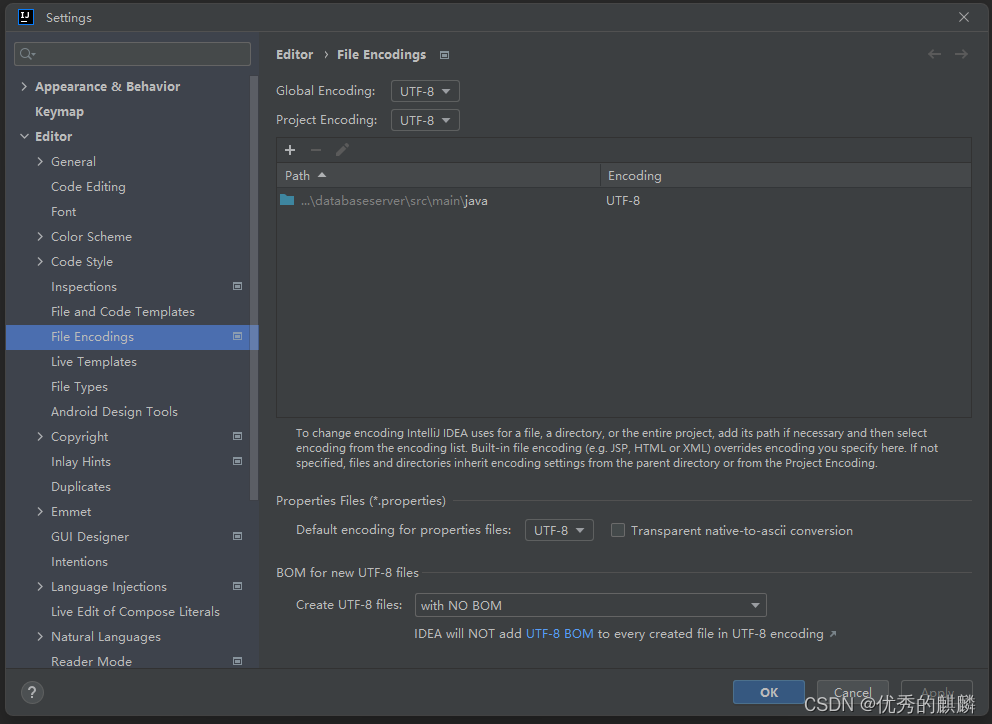Open Live Templates settings

[94, 362]
